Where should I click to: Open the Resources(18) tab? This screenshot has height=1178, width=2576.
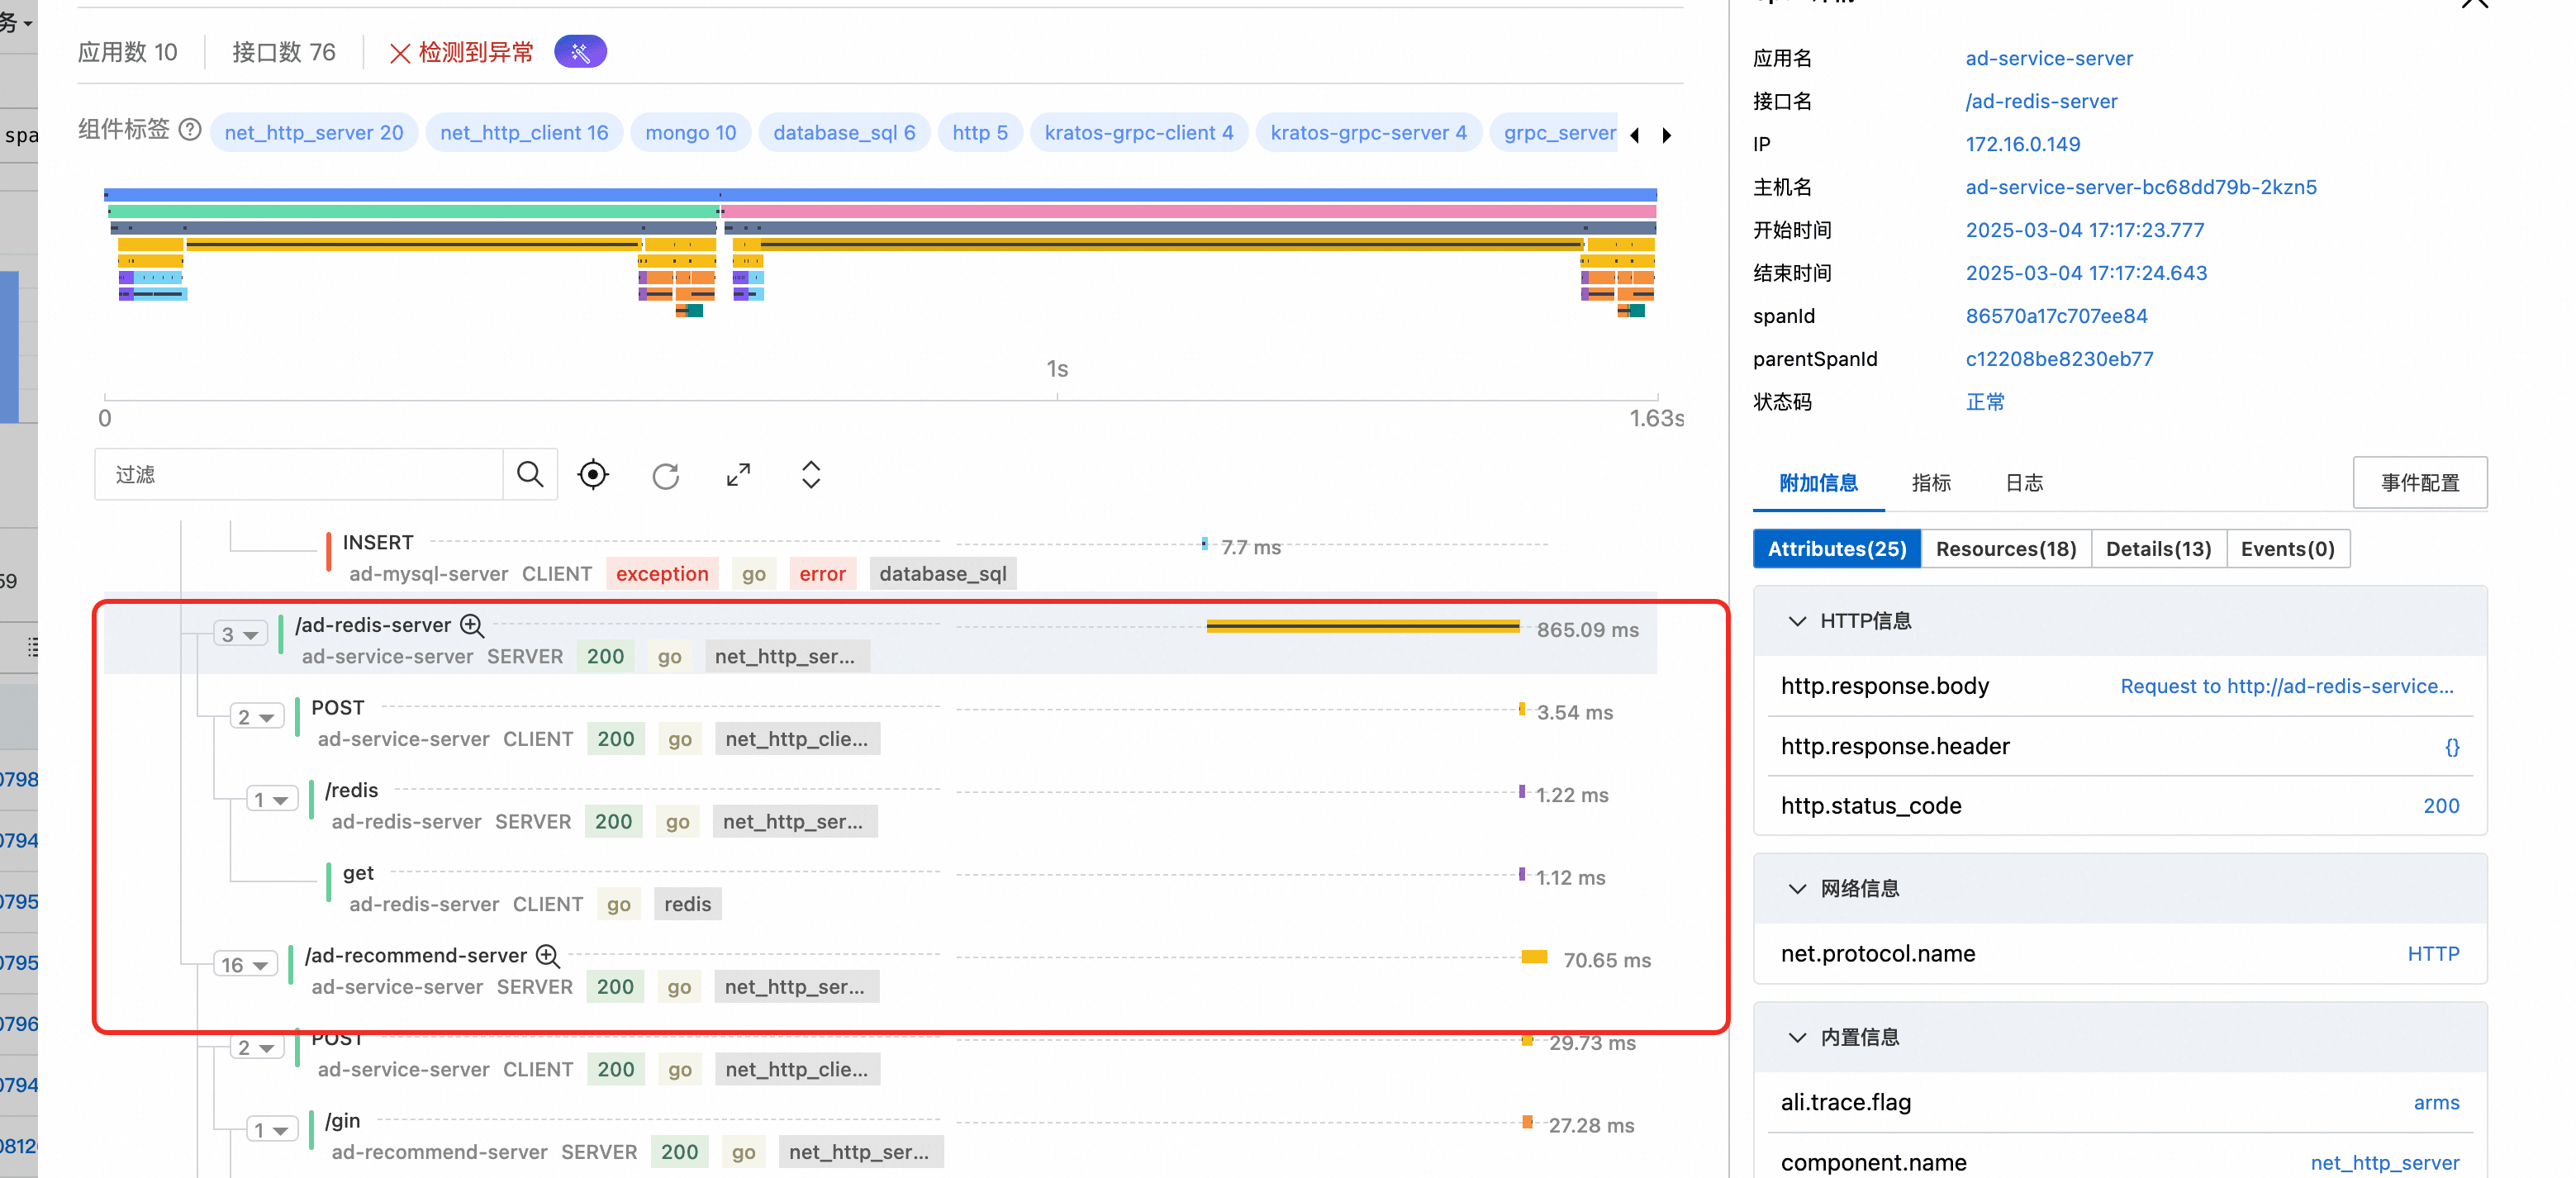coord(2005,549)
